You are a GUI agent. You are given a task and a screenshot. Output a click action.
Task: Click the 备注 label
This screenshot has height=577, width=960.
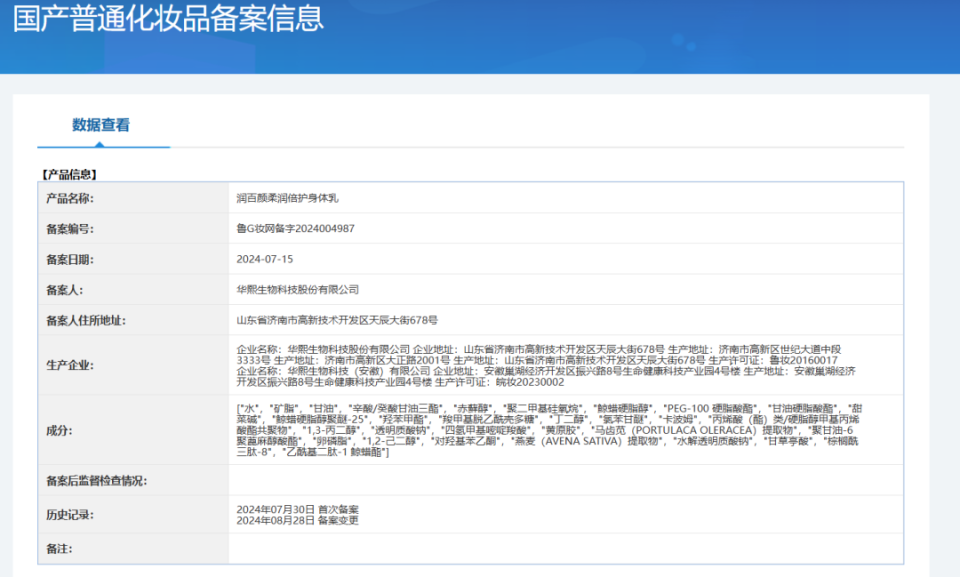(59, 549)
